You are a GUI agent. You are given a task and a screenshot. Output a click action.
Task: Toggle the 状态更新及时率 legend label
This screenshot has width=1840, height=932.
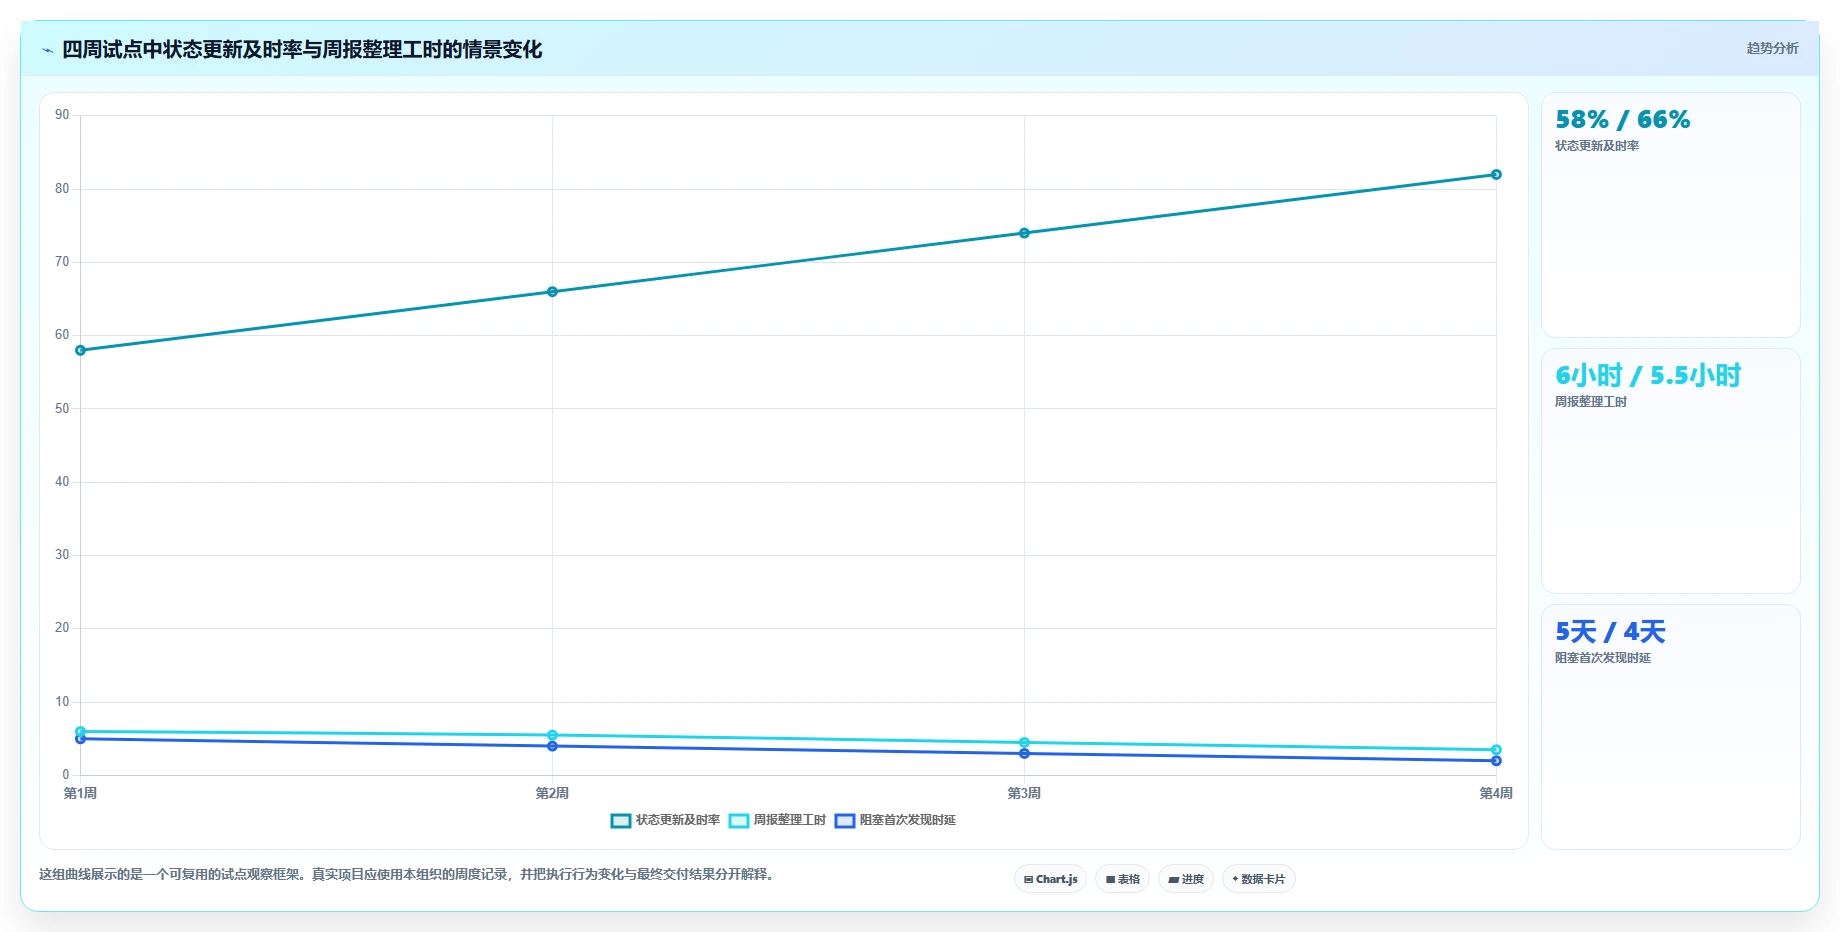678,820
